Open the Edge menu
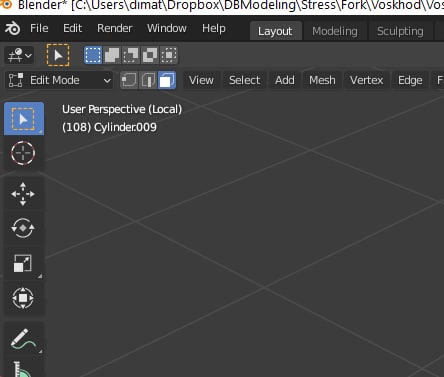Viewport: 444px width, 377px height. 410,80
